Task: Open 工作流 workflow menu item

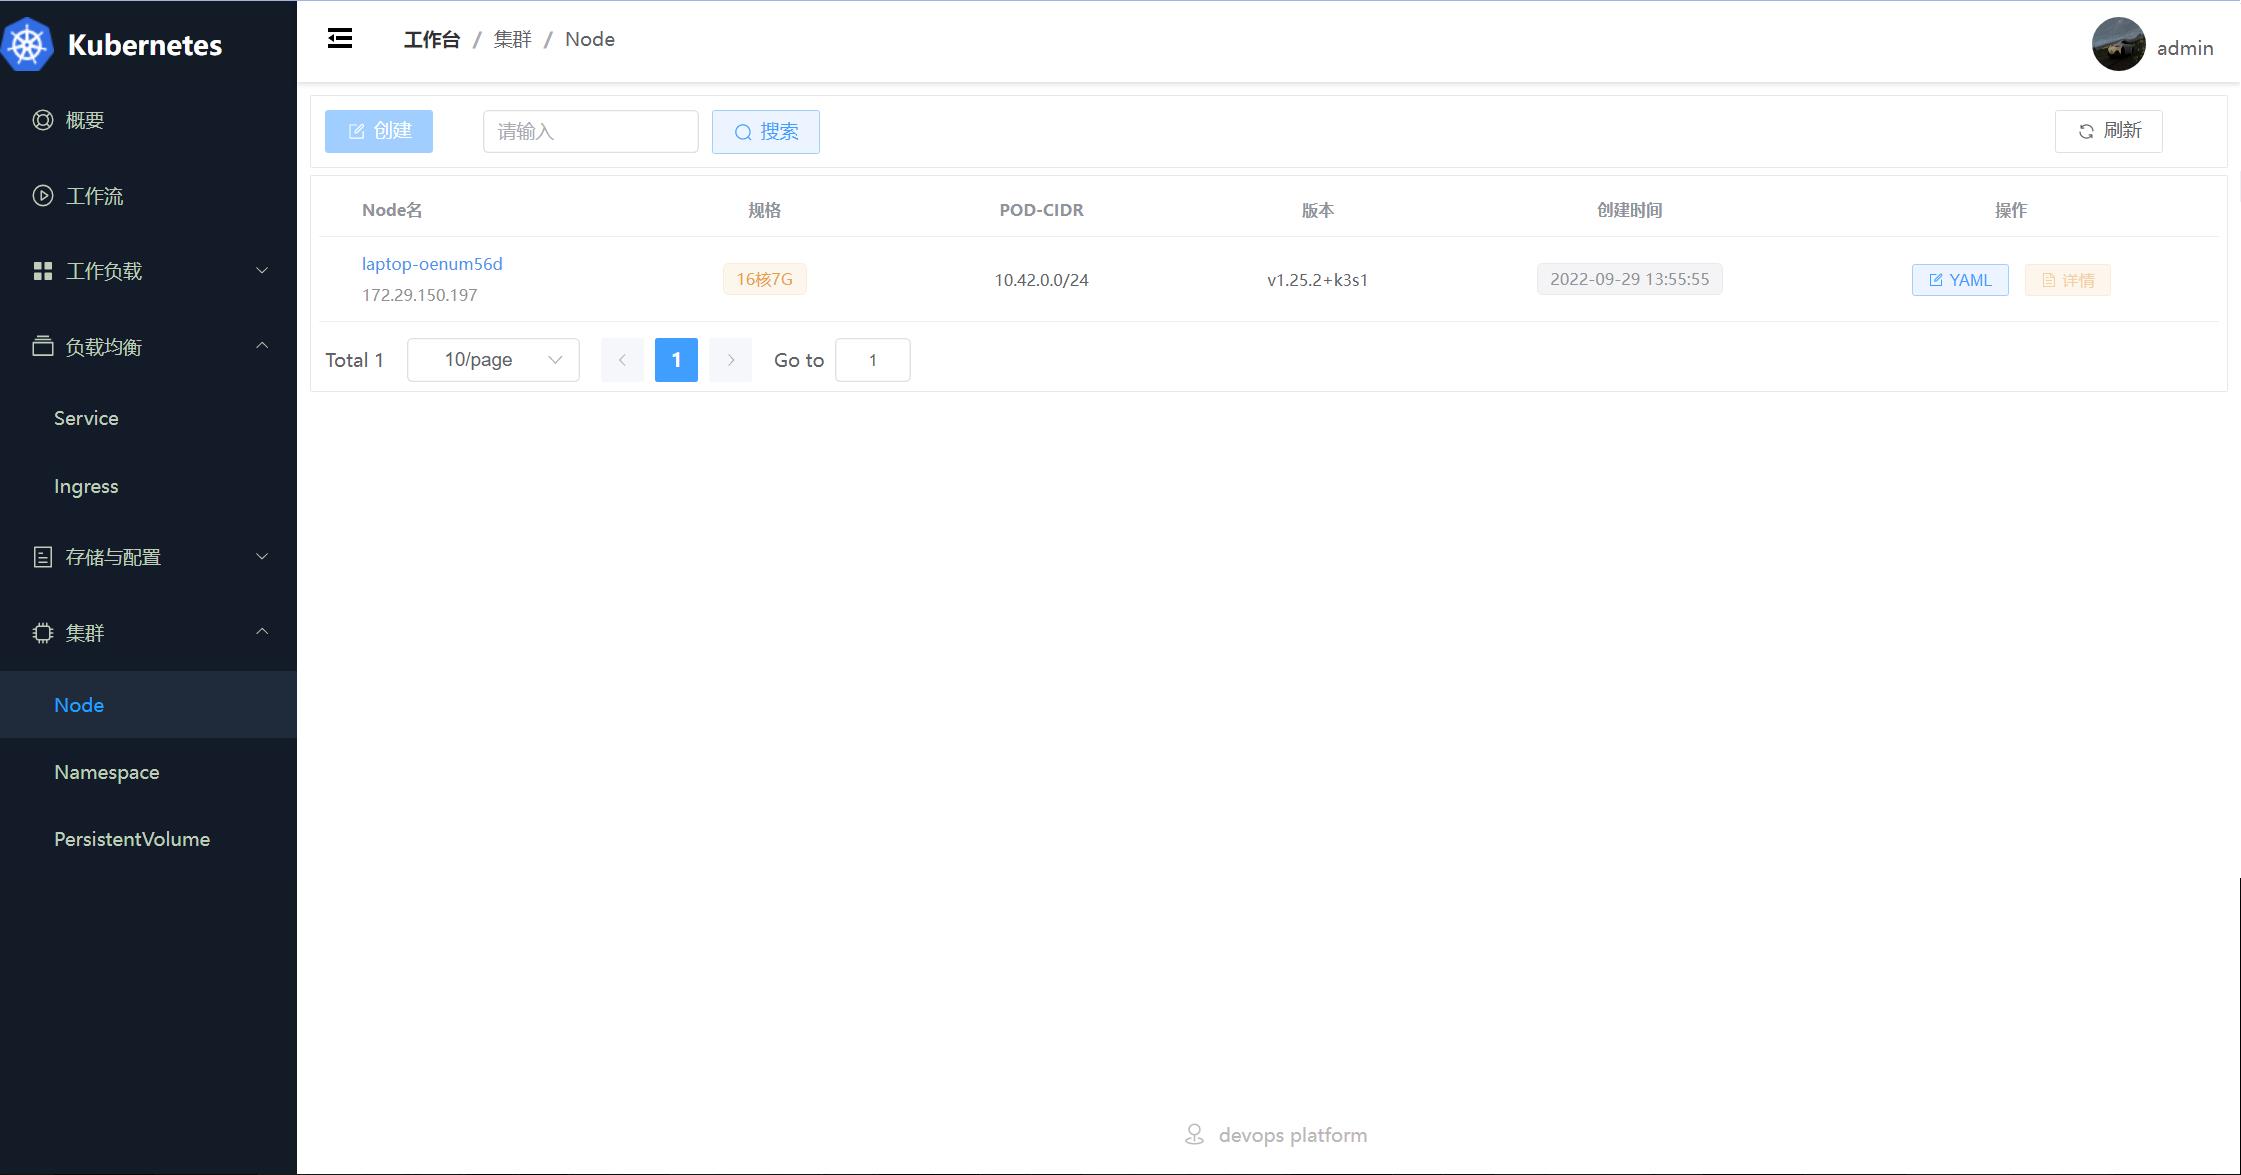Action: (x=94, y=196)
